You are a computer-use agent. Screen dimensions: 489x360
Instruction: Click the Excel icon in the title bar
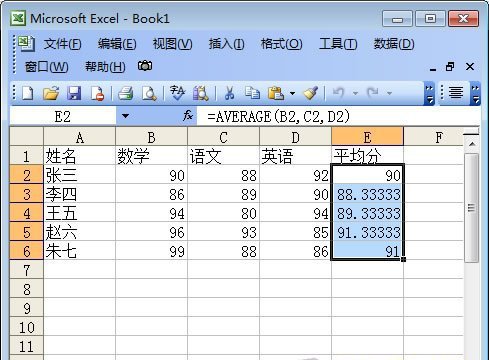pos(18,18)
